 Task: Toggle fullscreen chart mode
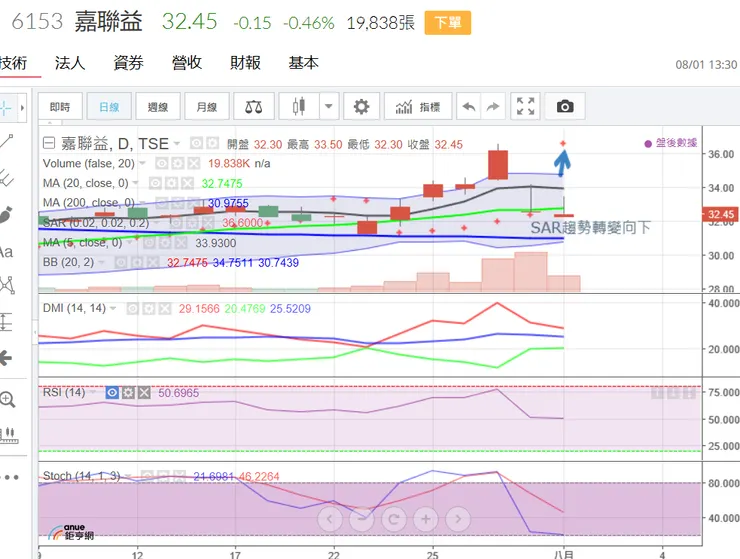tap(525, 107)
